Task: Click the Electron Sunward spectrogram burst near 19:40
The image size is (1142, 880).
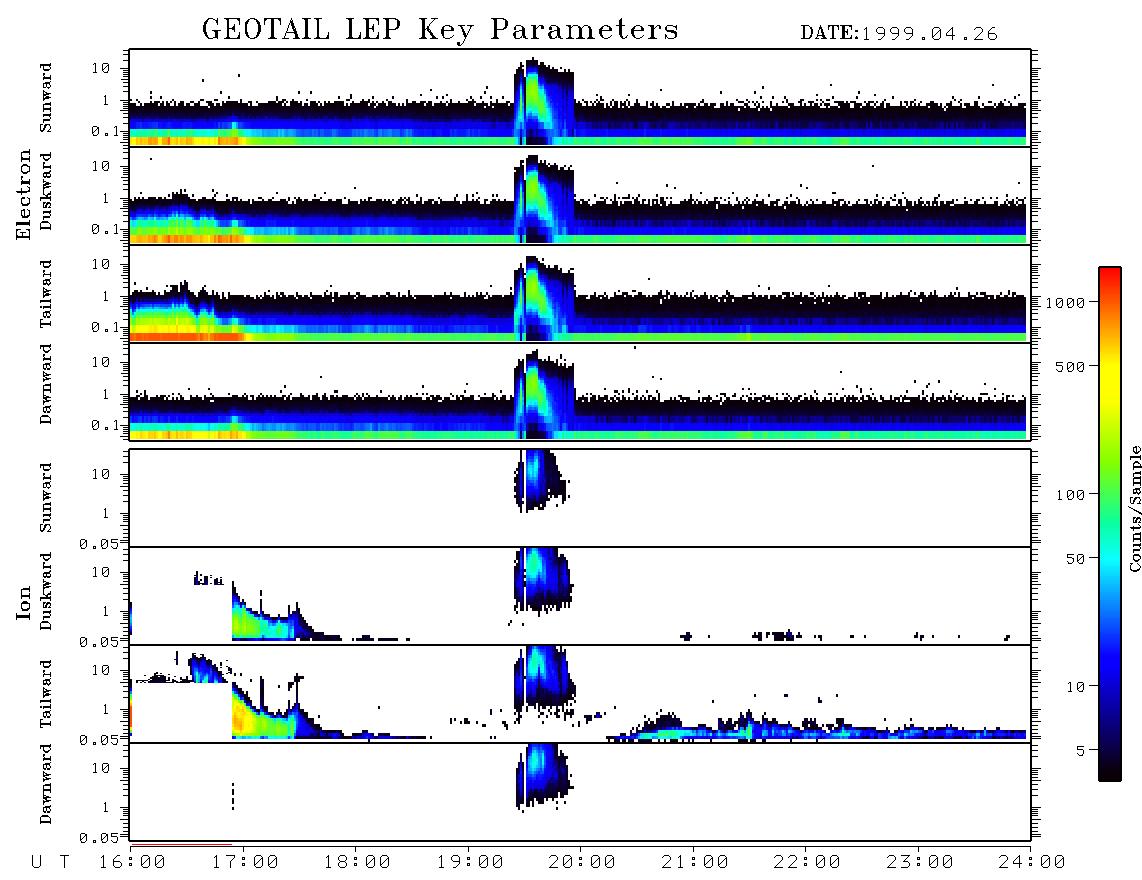Action: 543,100
